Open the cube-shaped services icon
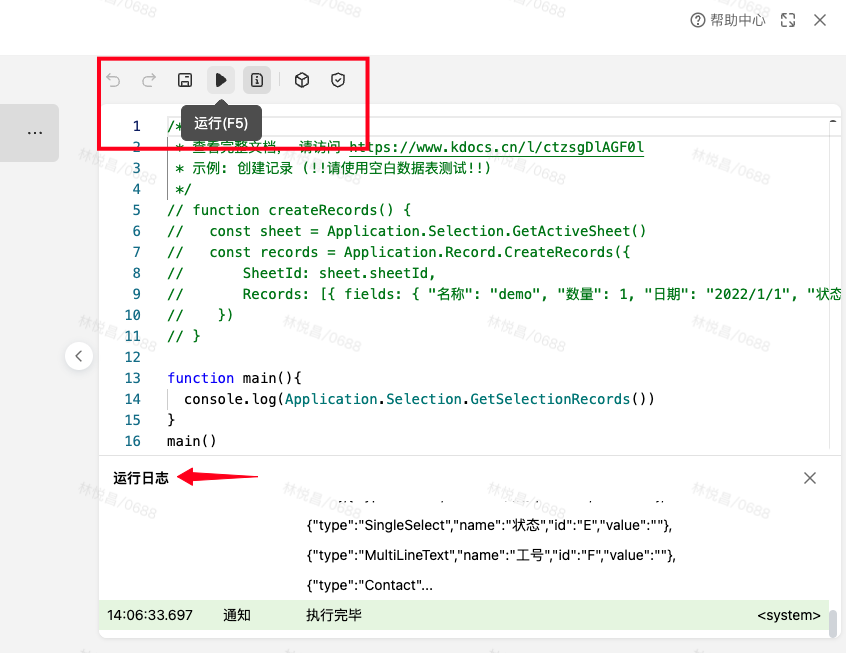The width and height of the screenshot is (846, 653). 302,80
